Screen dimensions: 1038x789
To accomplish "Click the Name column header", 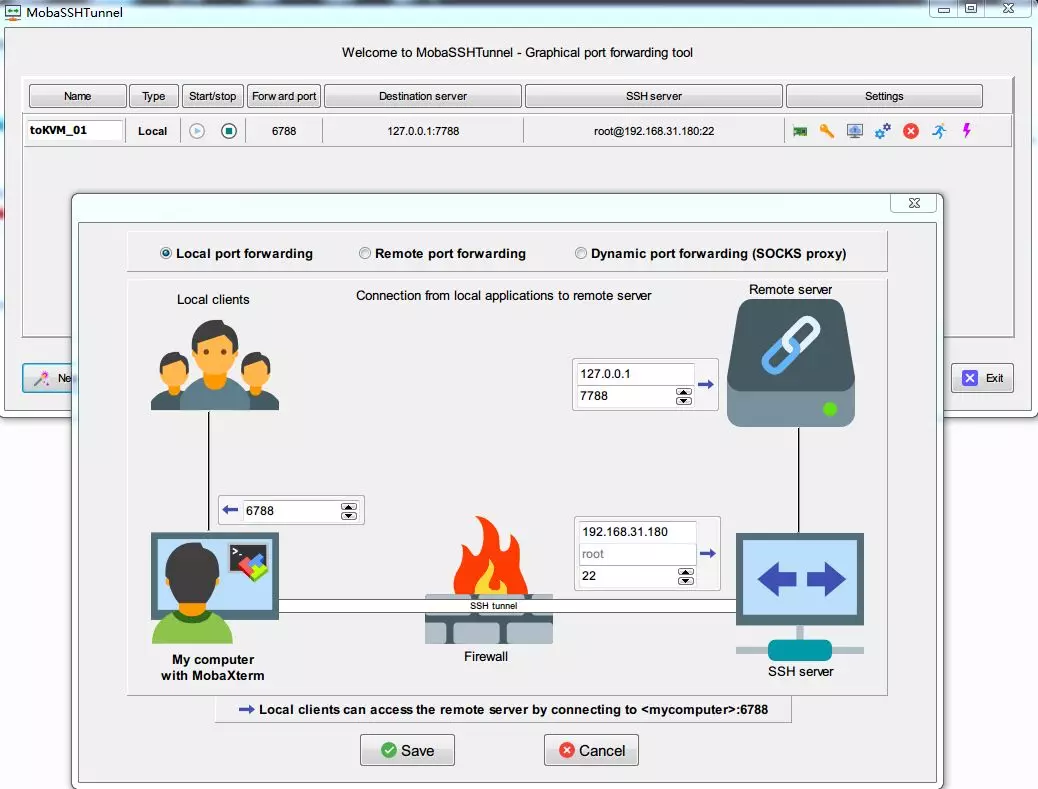I will 77,96.
